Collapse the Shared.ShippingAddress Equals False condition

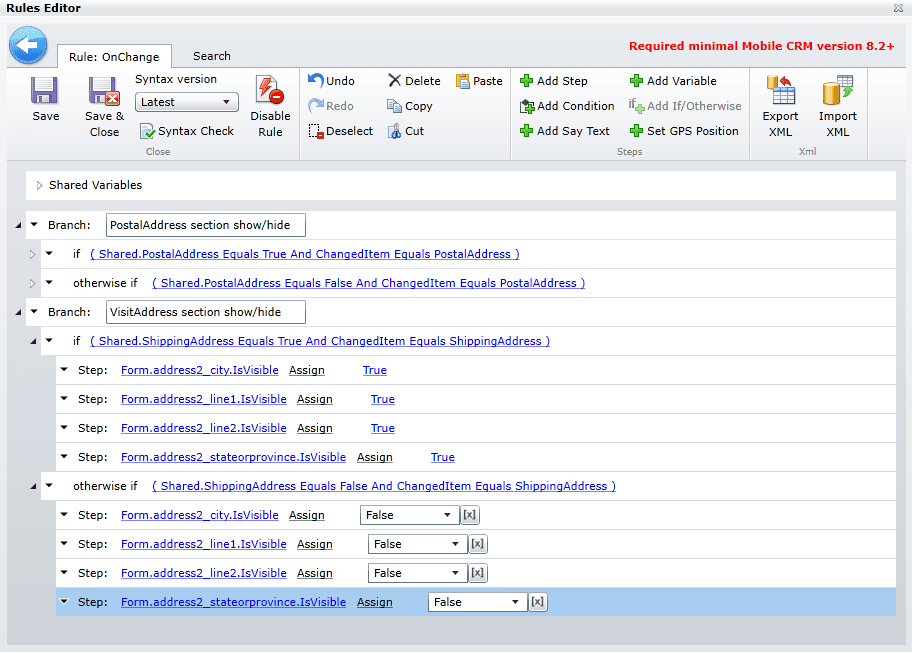[33, 486]
